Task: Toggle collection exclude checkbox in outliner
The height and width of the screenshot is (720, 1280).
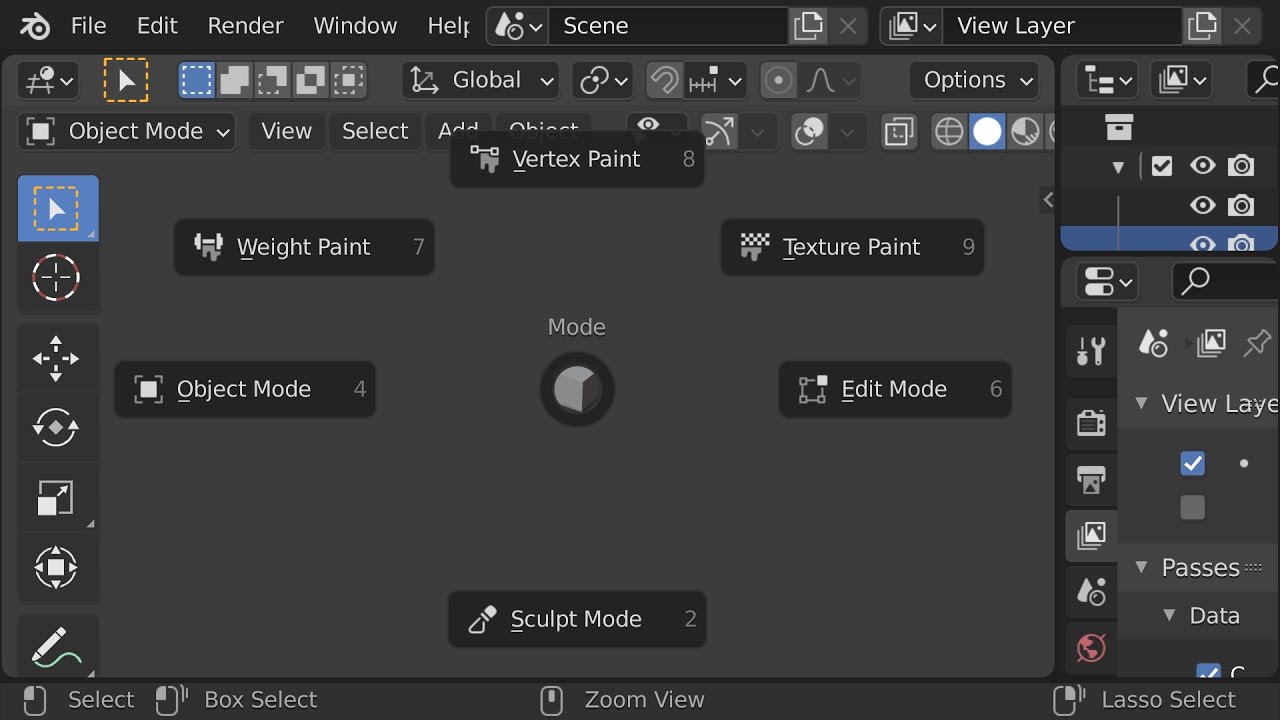Action: [x=1161, y=166]
